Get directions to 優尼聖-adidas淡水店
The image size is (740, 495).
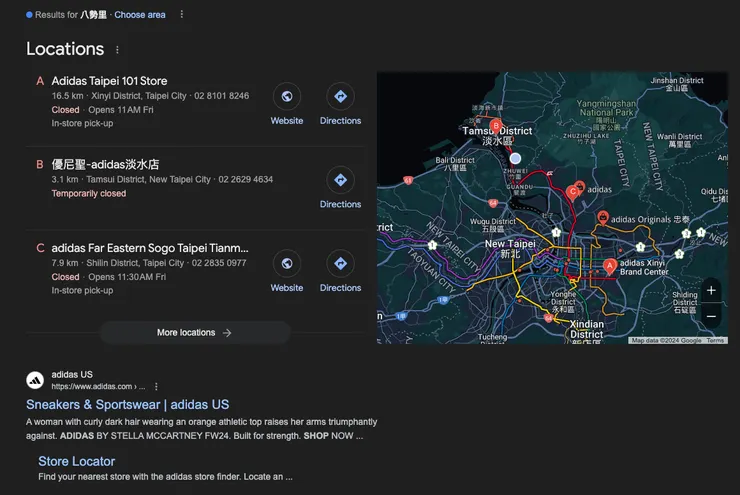340,181
